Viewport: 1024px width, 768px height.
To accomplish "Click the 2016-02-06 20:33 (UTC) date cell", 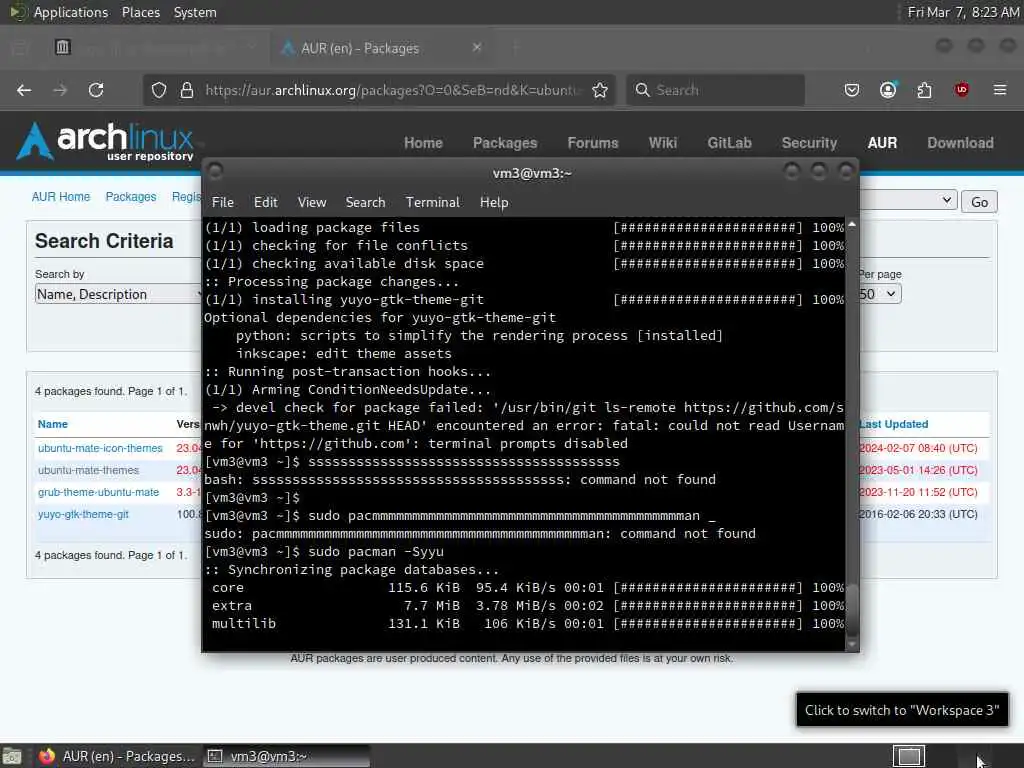I will [x=918, y=515].
